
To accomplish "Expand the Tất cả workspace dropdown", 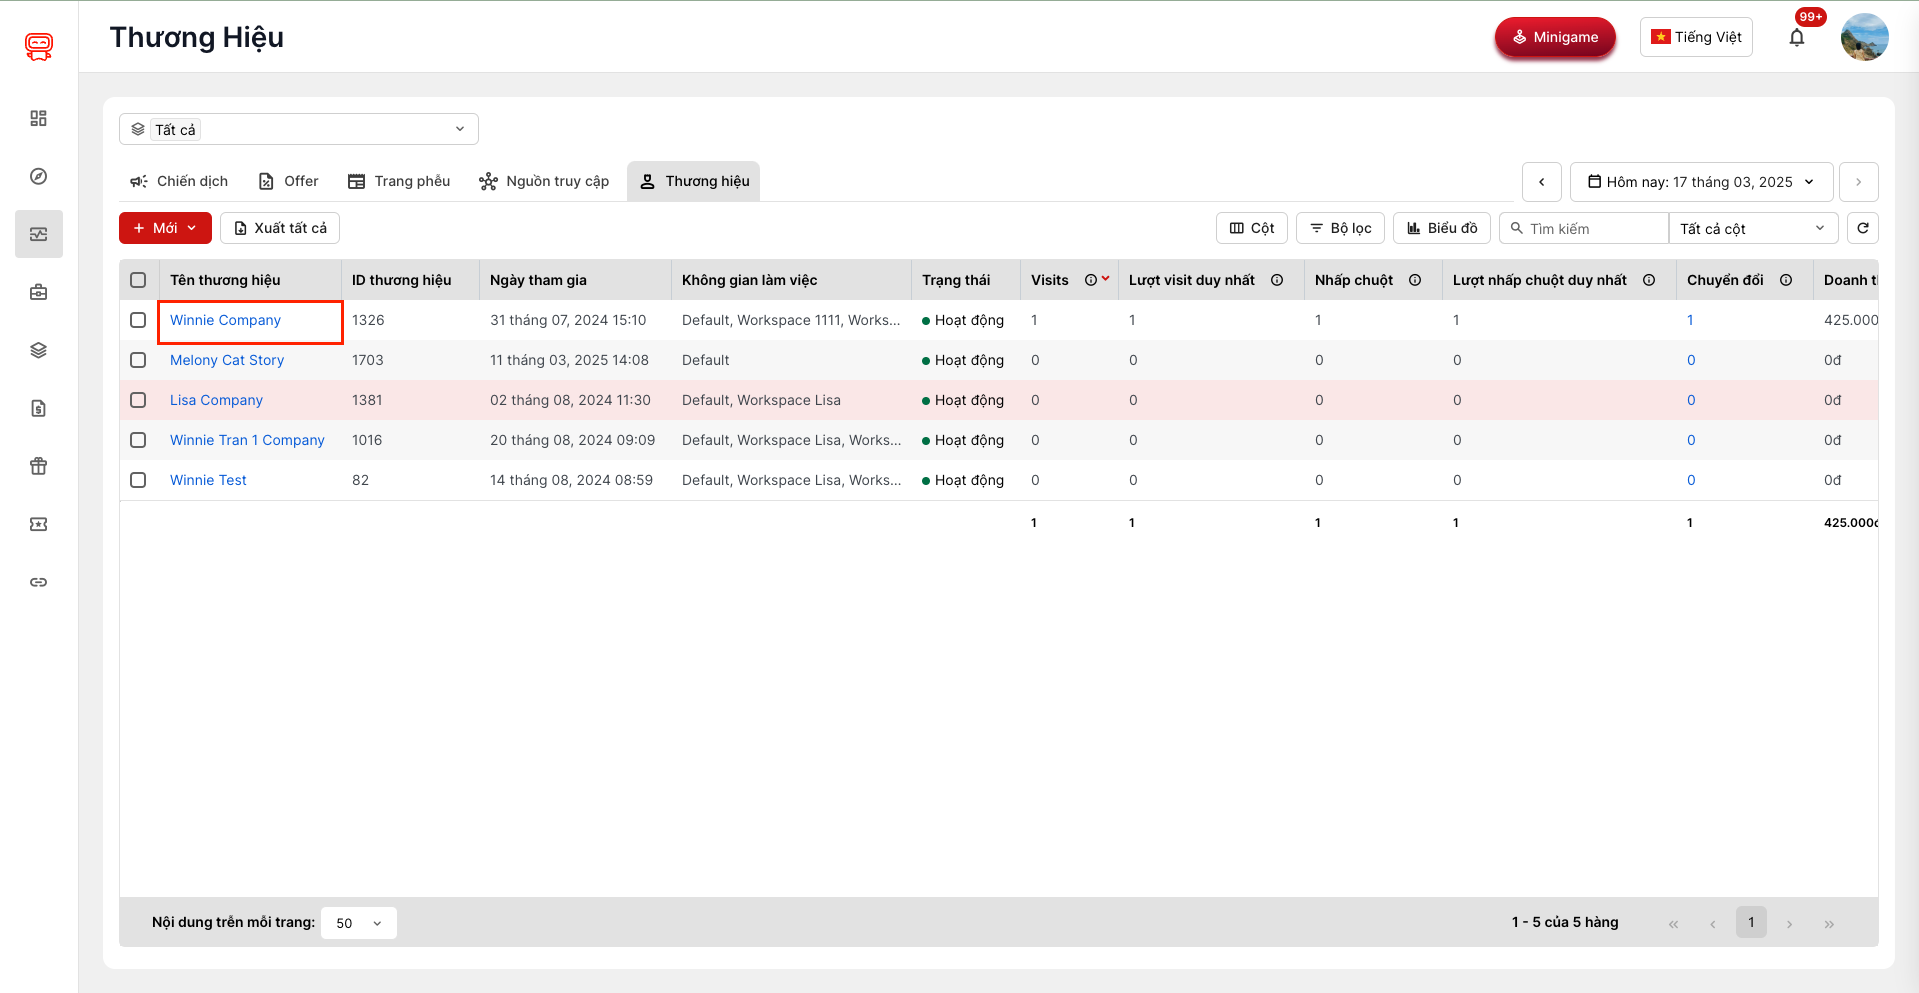I will point(298,129).
